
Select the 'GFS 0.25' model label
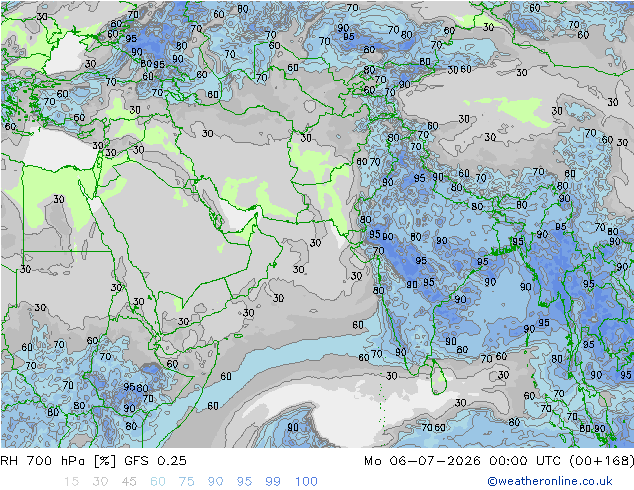tap(155, 461)
